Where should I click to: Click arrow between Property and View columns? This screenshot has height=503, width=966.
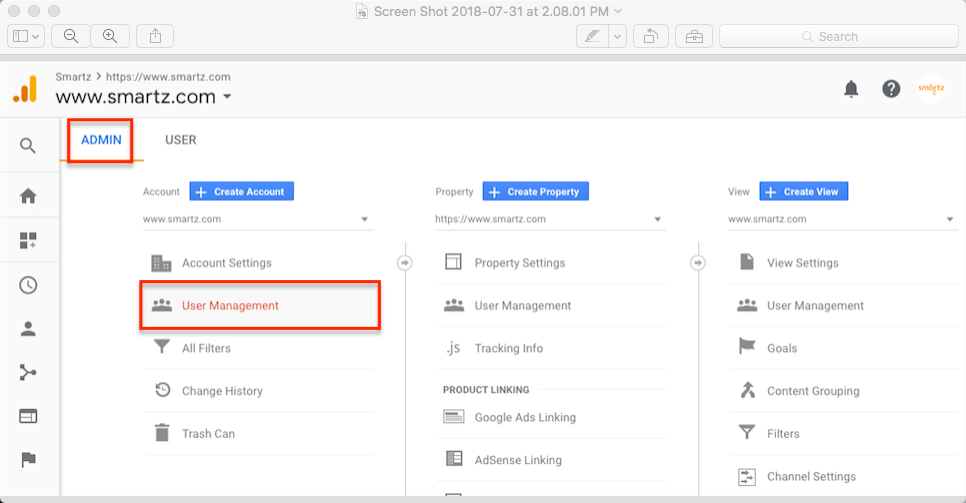coord(697,263)
